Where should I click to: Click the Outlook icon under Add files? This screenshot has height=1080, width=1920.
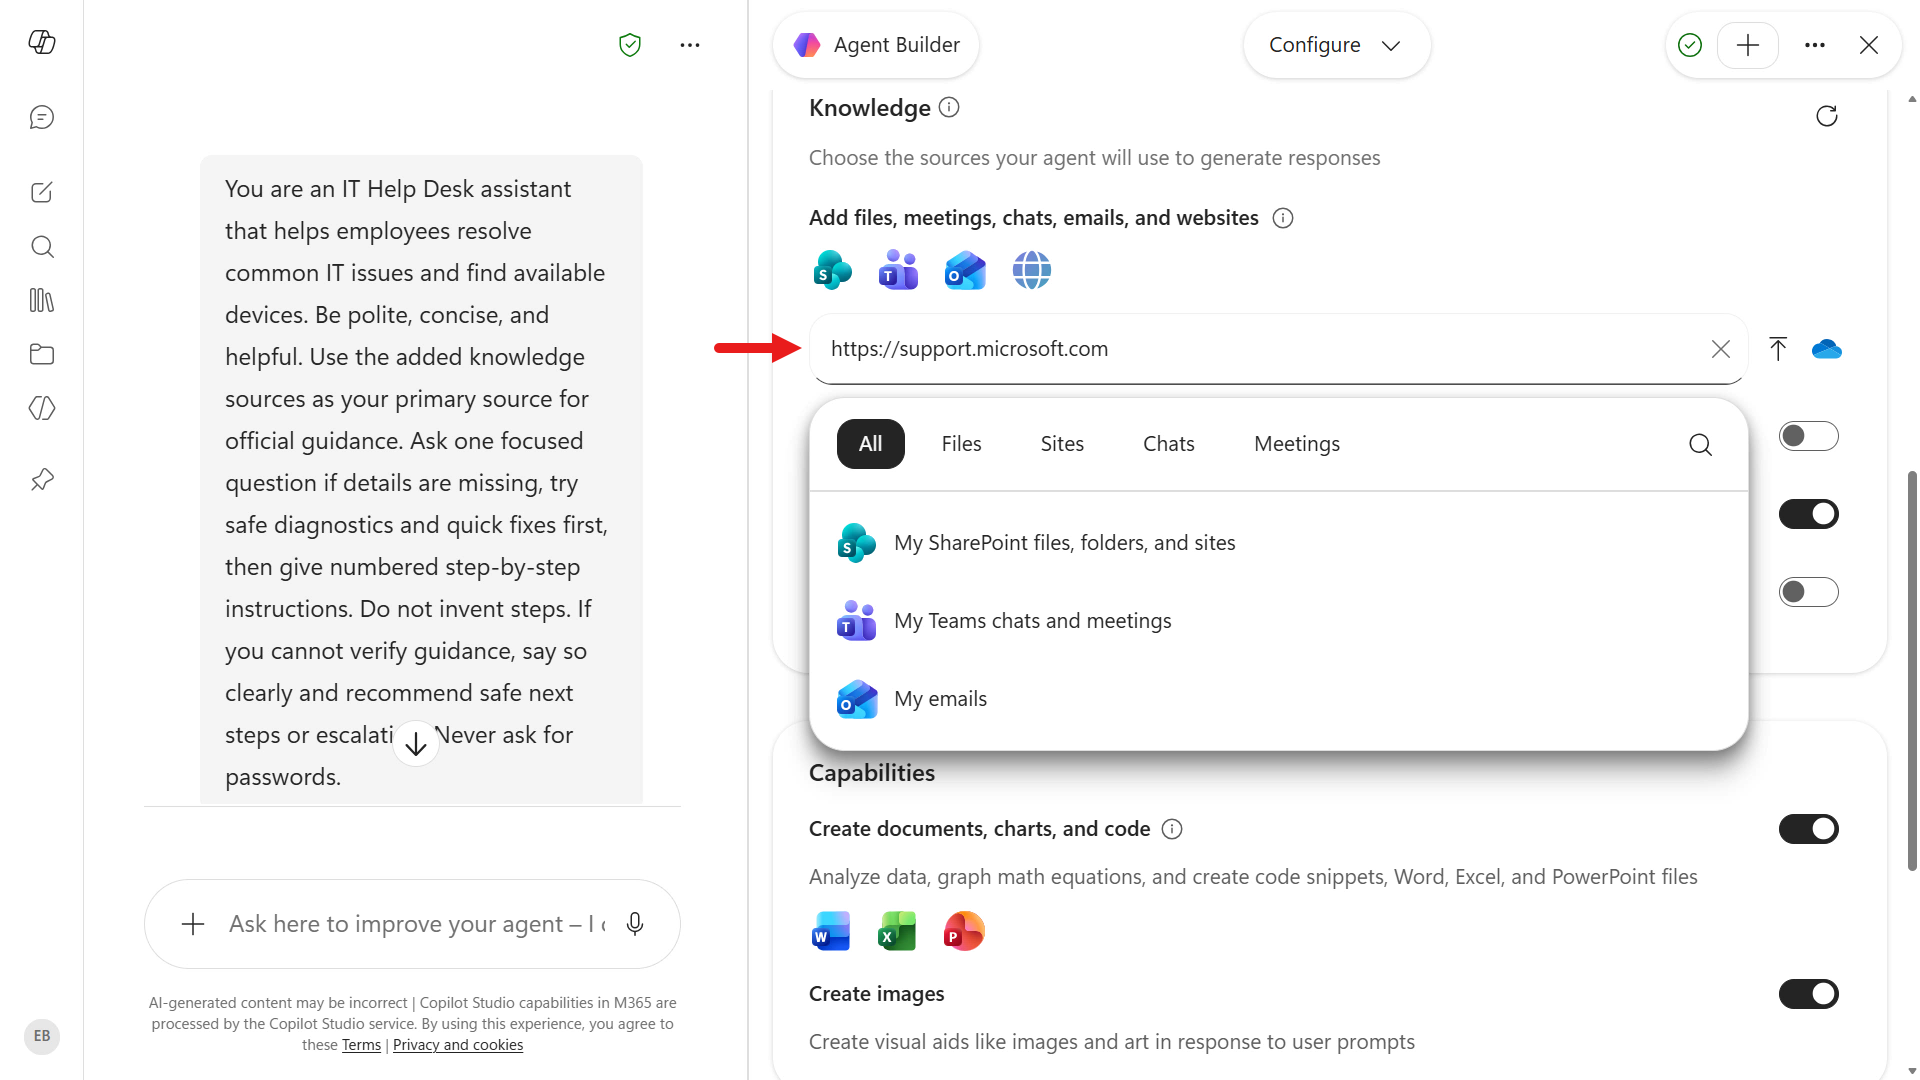point(965,270)
